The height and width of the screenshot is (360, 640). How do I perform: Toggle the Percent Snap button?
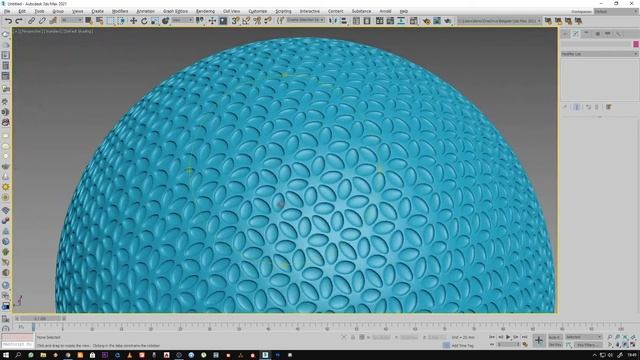tap(257, 20)
